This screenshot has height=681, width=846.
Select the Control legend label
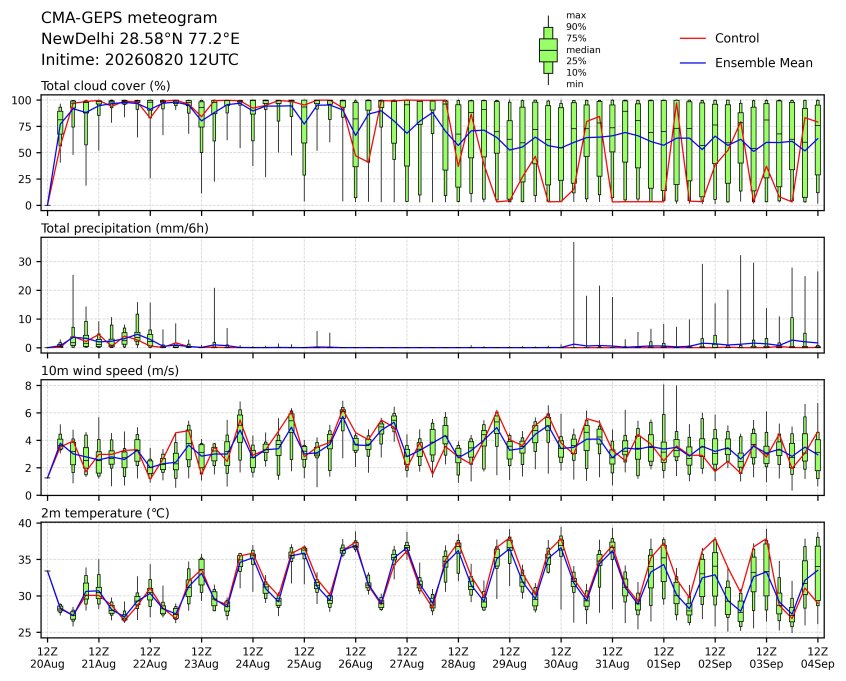tap(736, 38)
